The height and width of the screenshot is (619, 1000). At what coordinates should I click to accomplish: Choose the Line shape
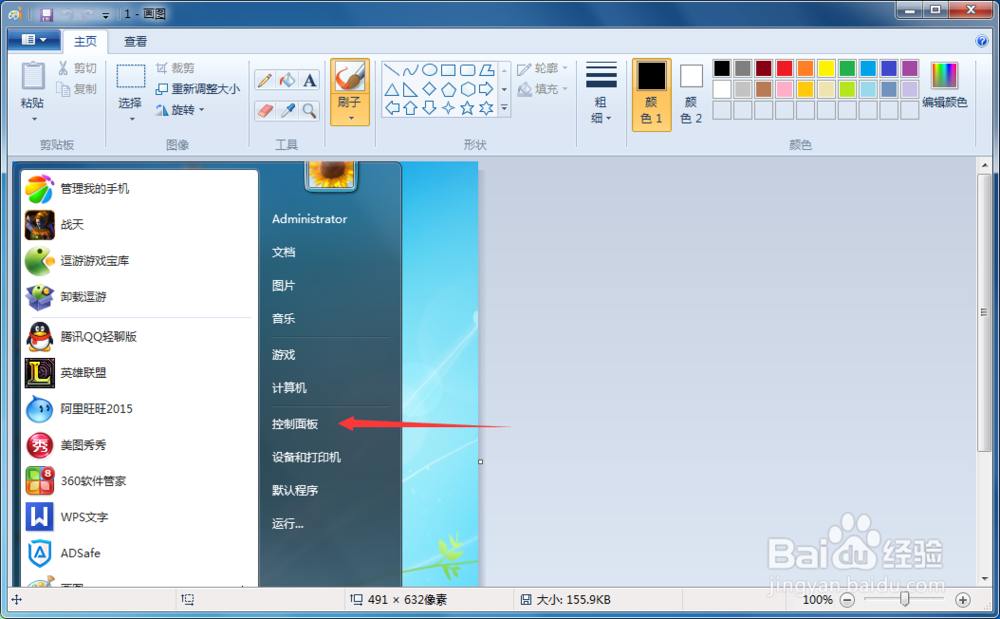392,69
